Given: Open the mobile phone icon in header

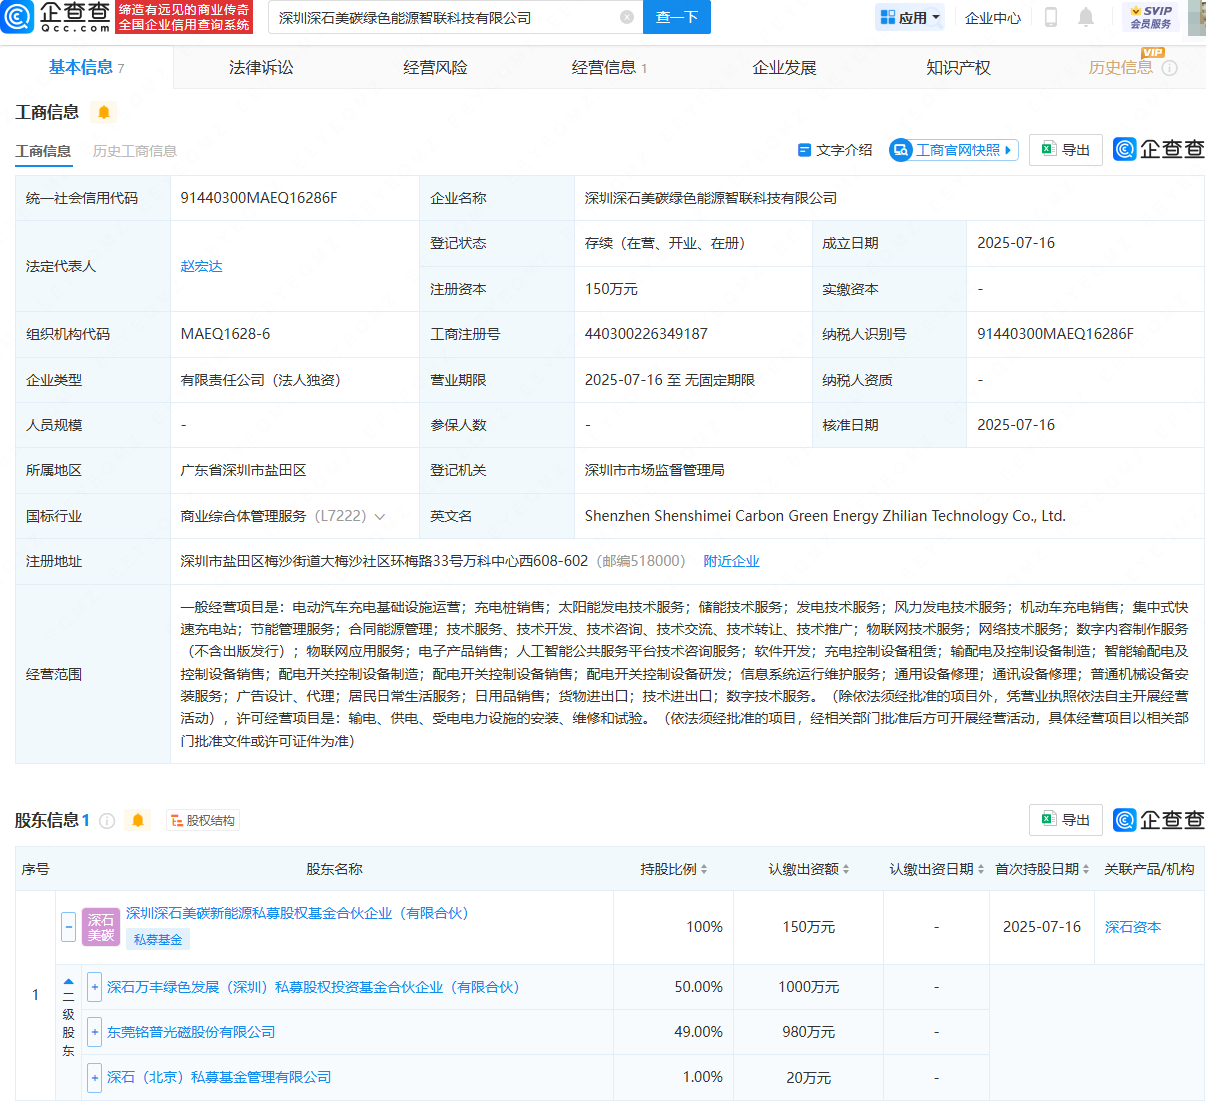Looking at the screenshot, I should [x=1051, y=17].
